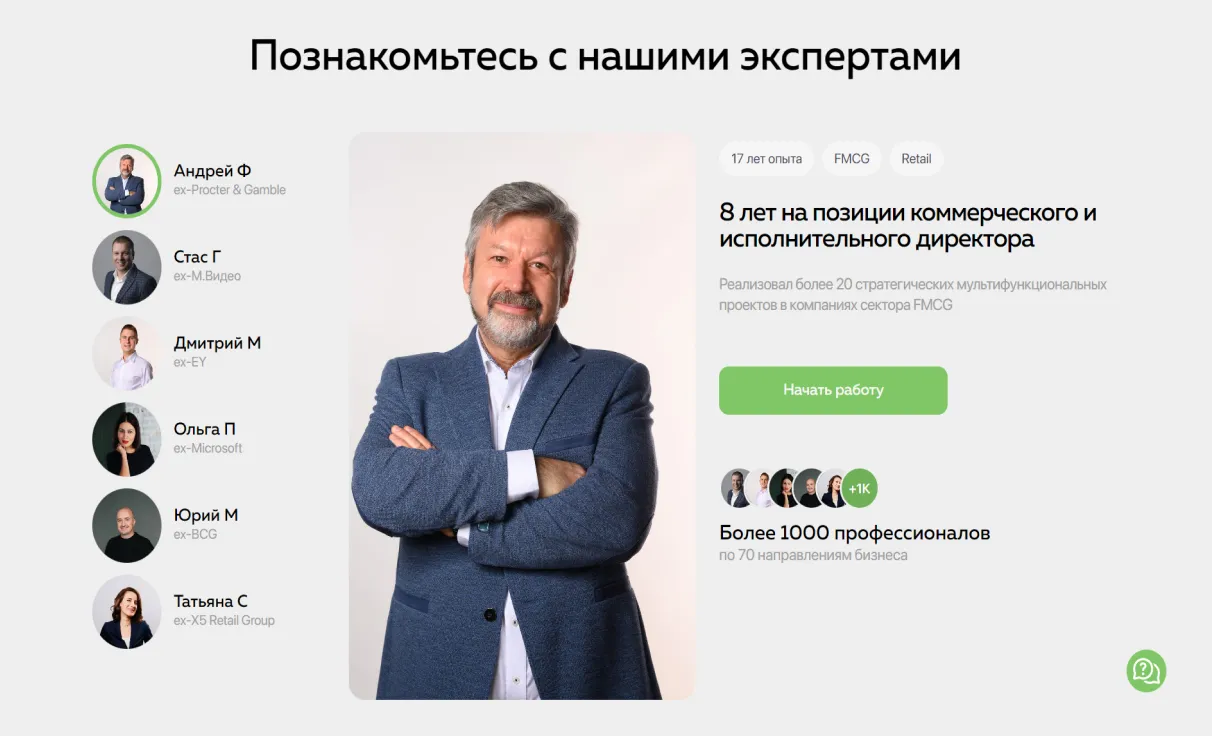Click the green +1K badge
Screen dimensions: 1212x736
[x=859, y=488]
